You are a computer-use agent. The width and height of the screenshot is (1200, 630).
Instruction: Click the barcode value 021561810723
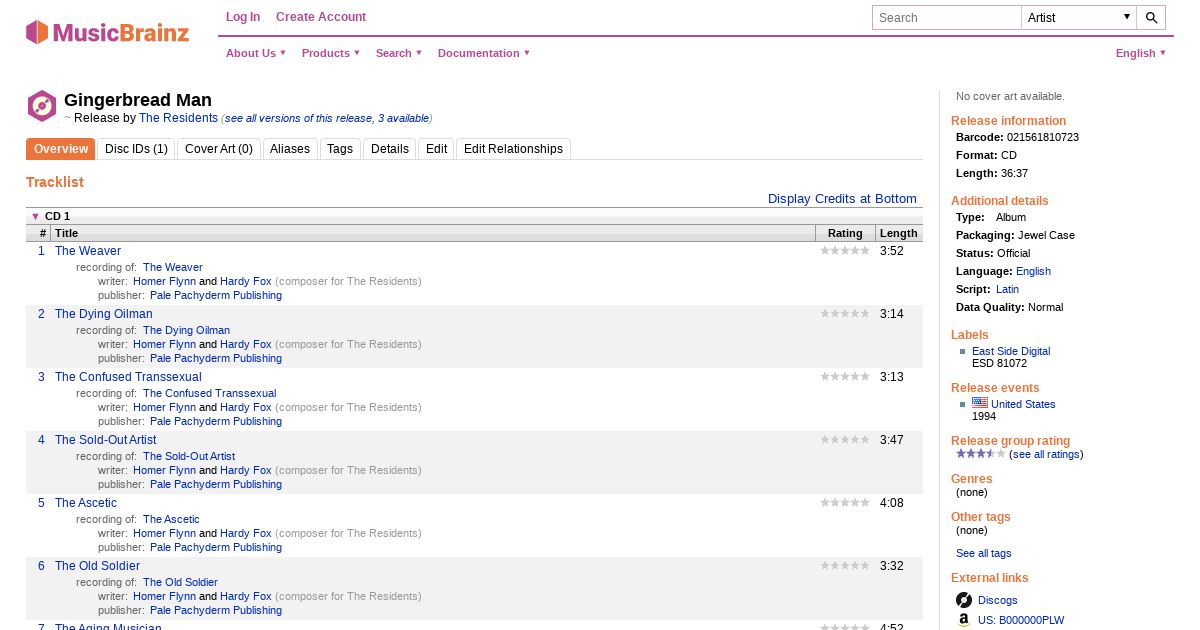tap(1043, 137)
